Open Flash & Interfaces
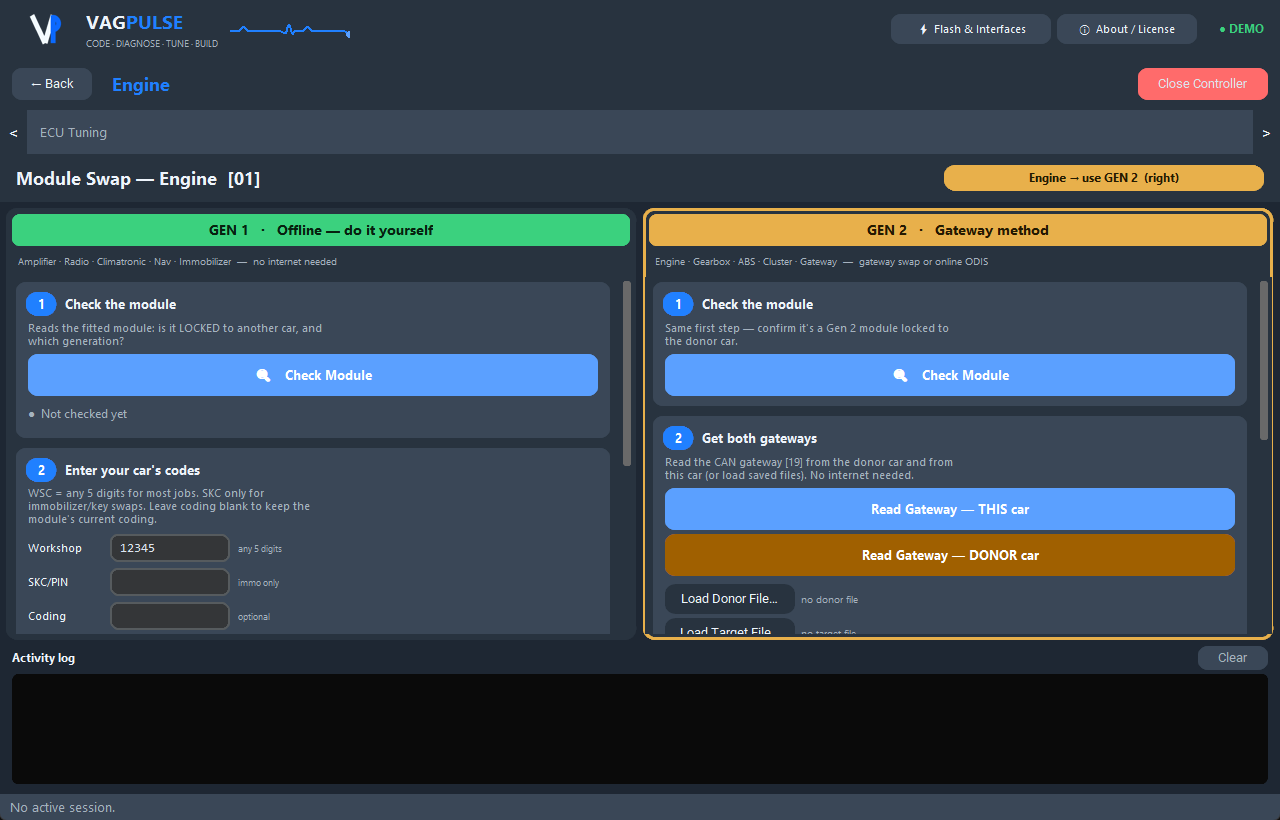Screen dimensions: 1280x820 coord(971,29)
